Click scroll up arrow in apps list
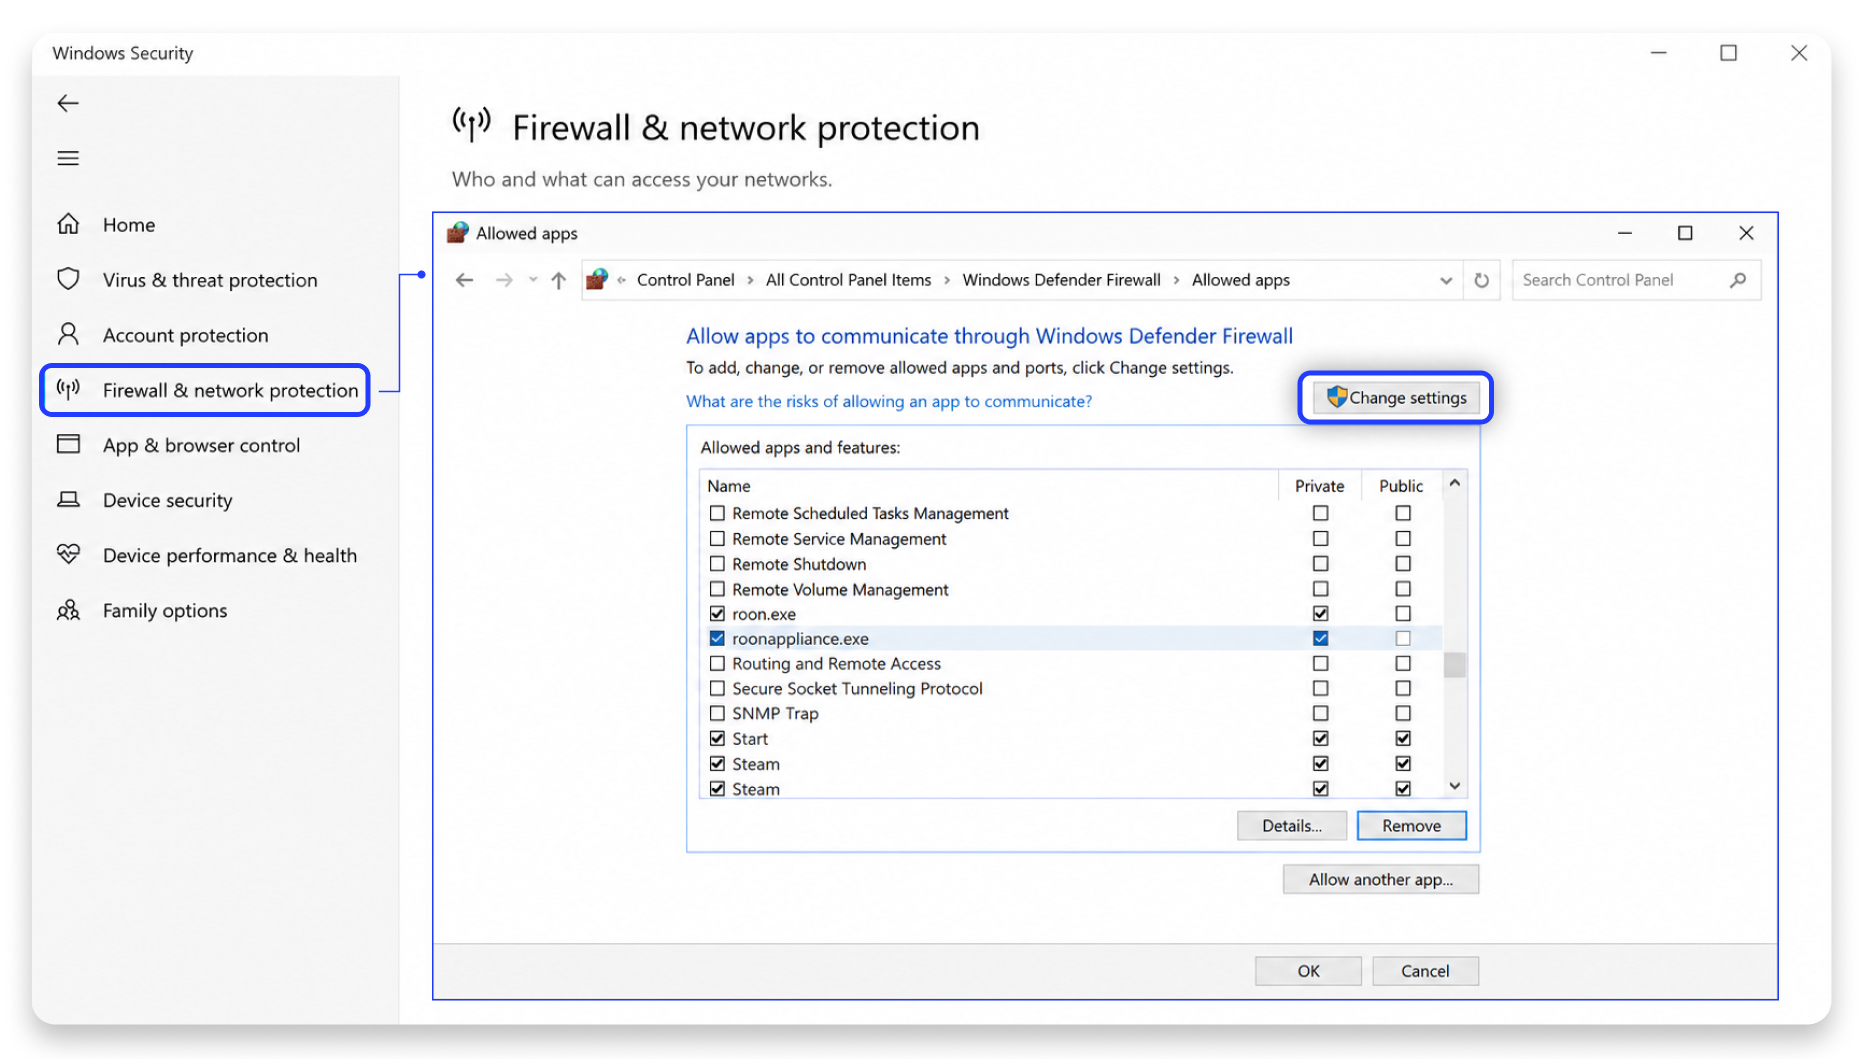The height and width of the screenshot is (1059, 1868). (1454, 483)
